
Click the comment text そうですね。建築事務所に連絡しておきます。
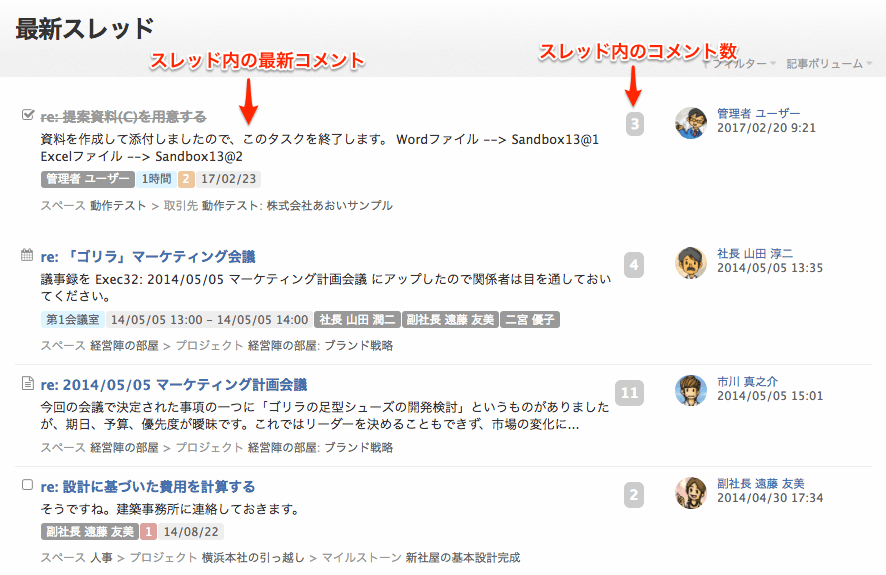[x=170, y=509]
